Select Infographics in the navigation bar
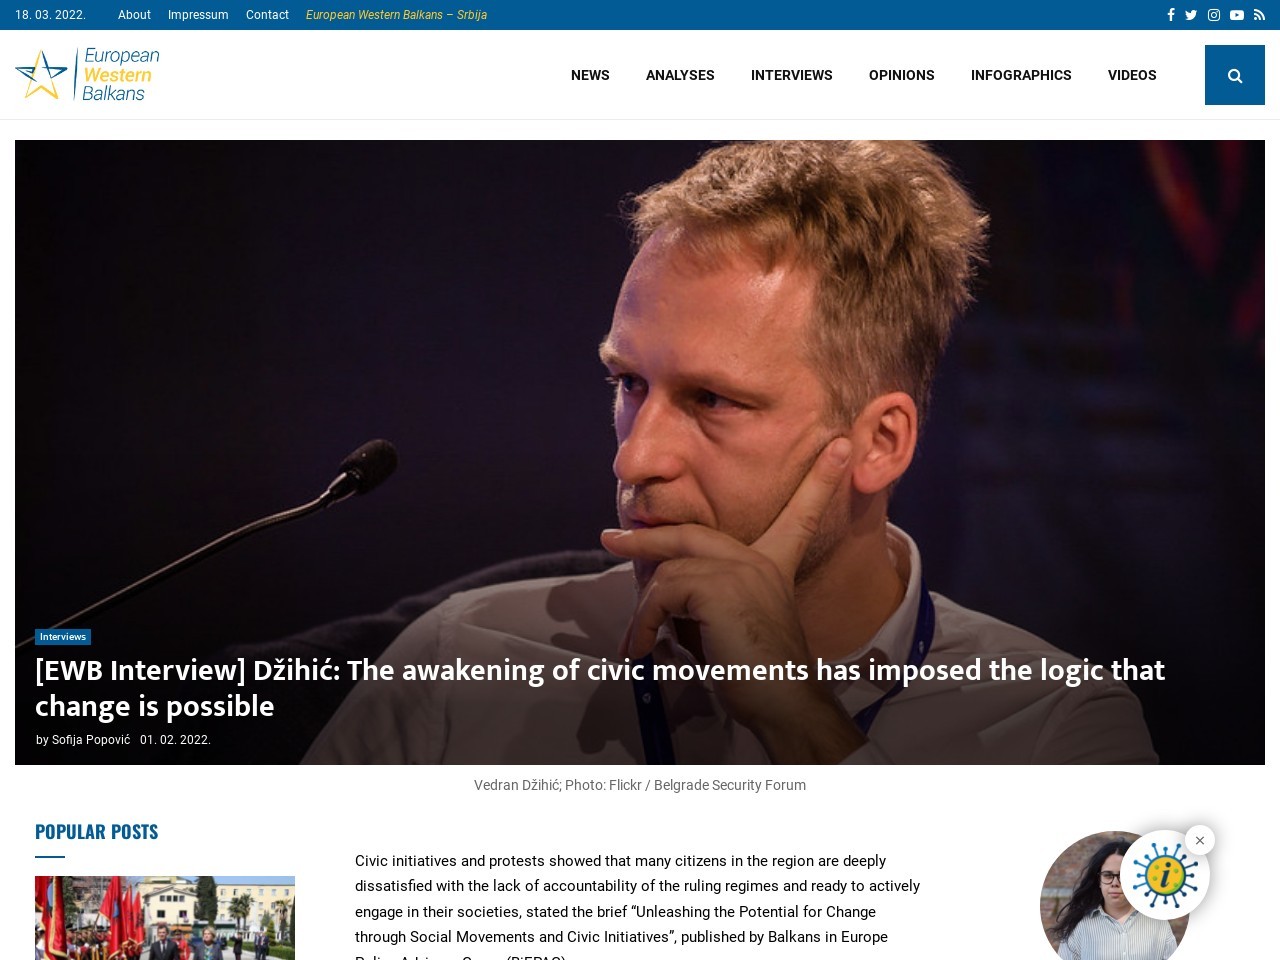This screenshot has width=1280, height=960. (1021, 75)
